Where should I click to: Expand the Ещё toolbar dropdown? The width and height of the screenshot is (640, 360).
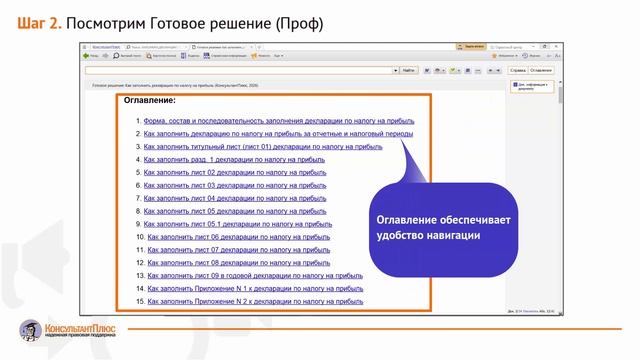click(278, 56)
